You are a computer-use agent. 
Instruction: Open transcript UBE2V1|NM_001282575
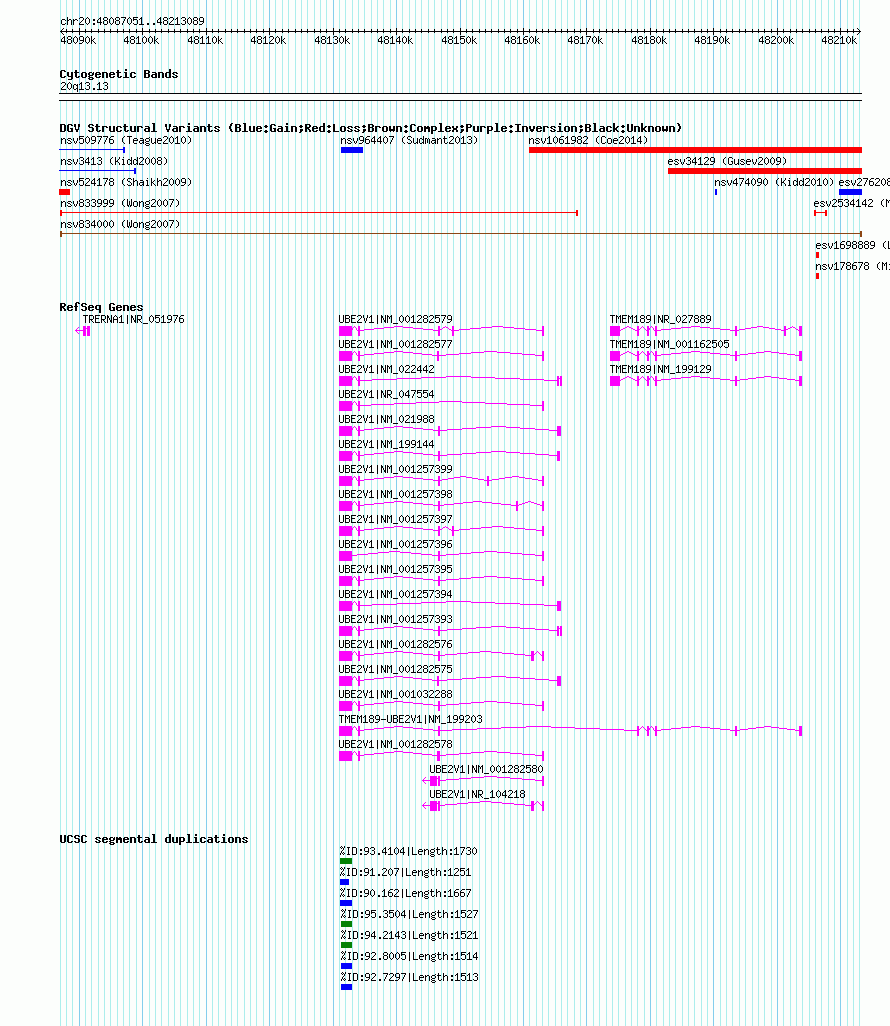click(395, 669)
